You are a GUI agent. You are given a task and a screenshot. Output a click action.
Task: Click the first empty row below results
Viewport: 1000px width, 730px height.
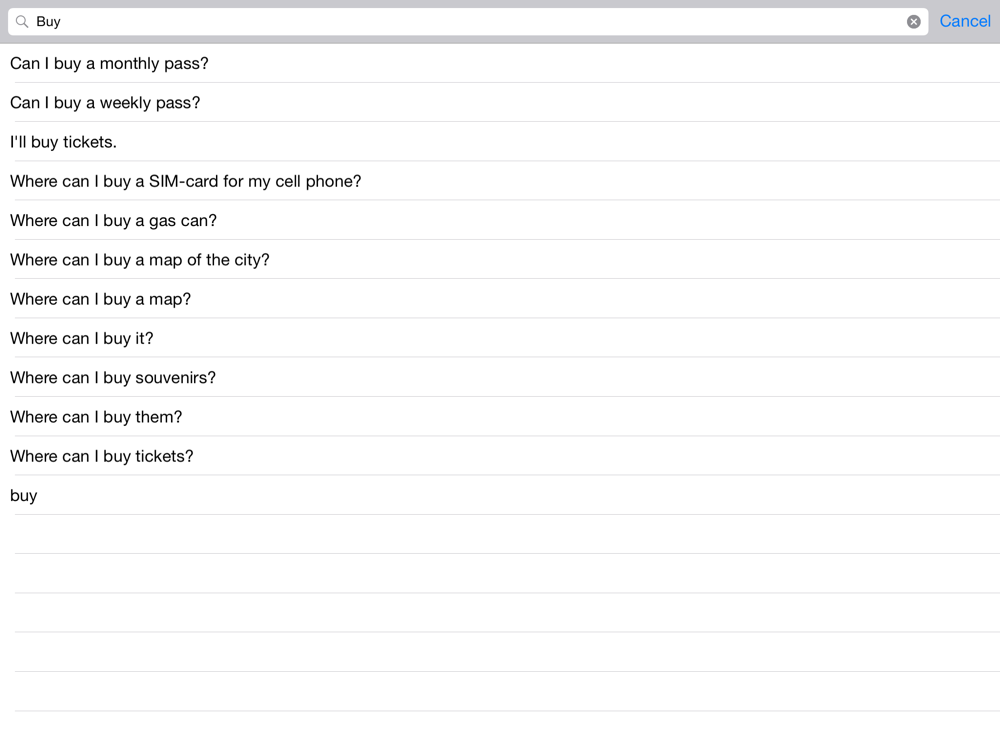tap(500, 534)
